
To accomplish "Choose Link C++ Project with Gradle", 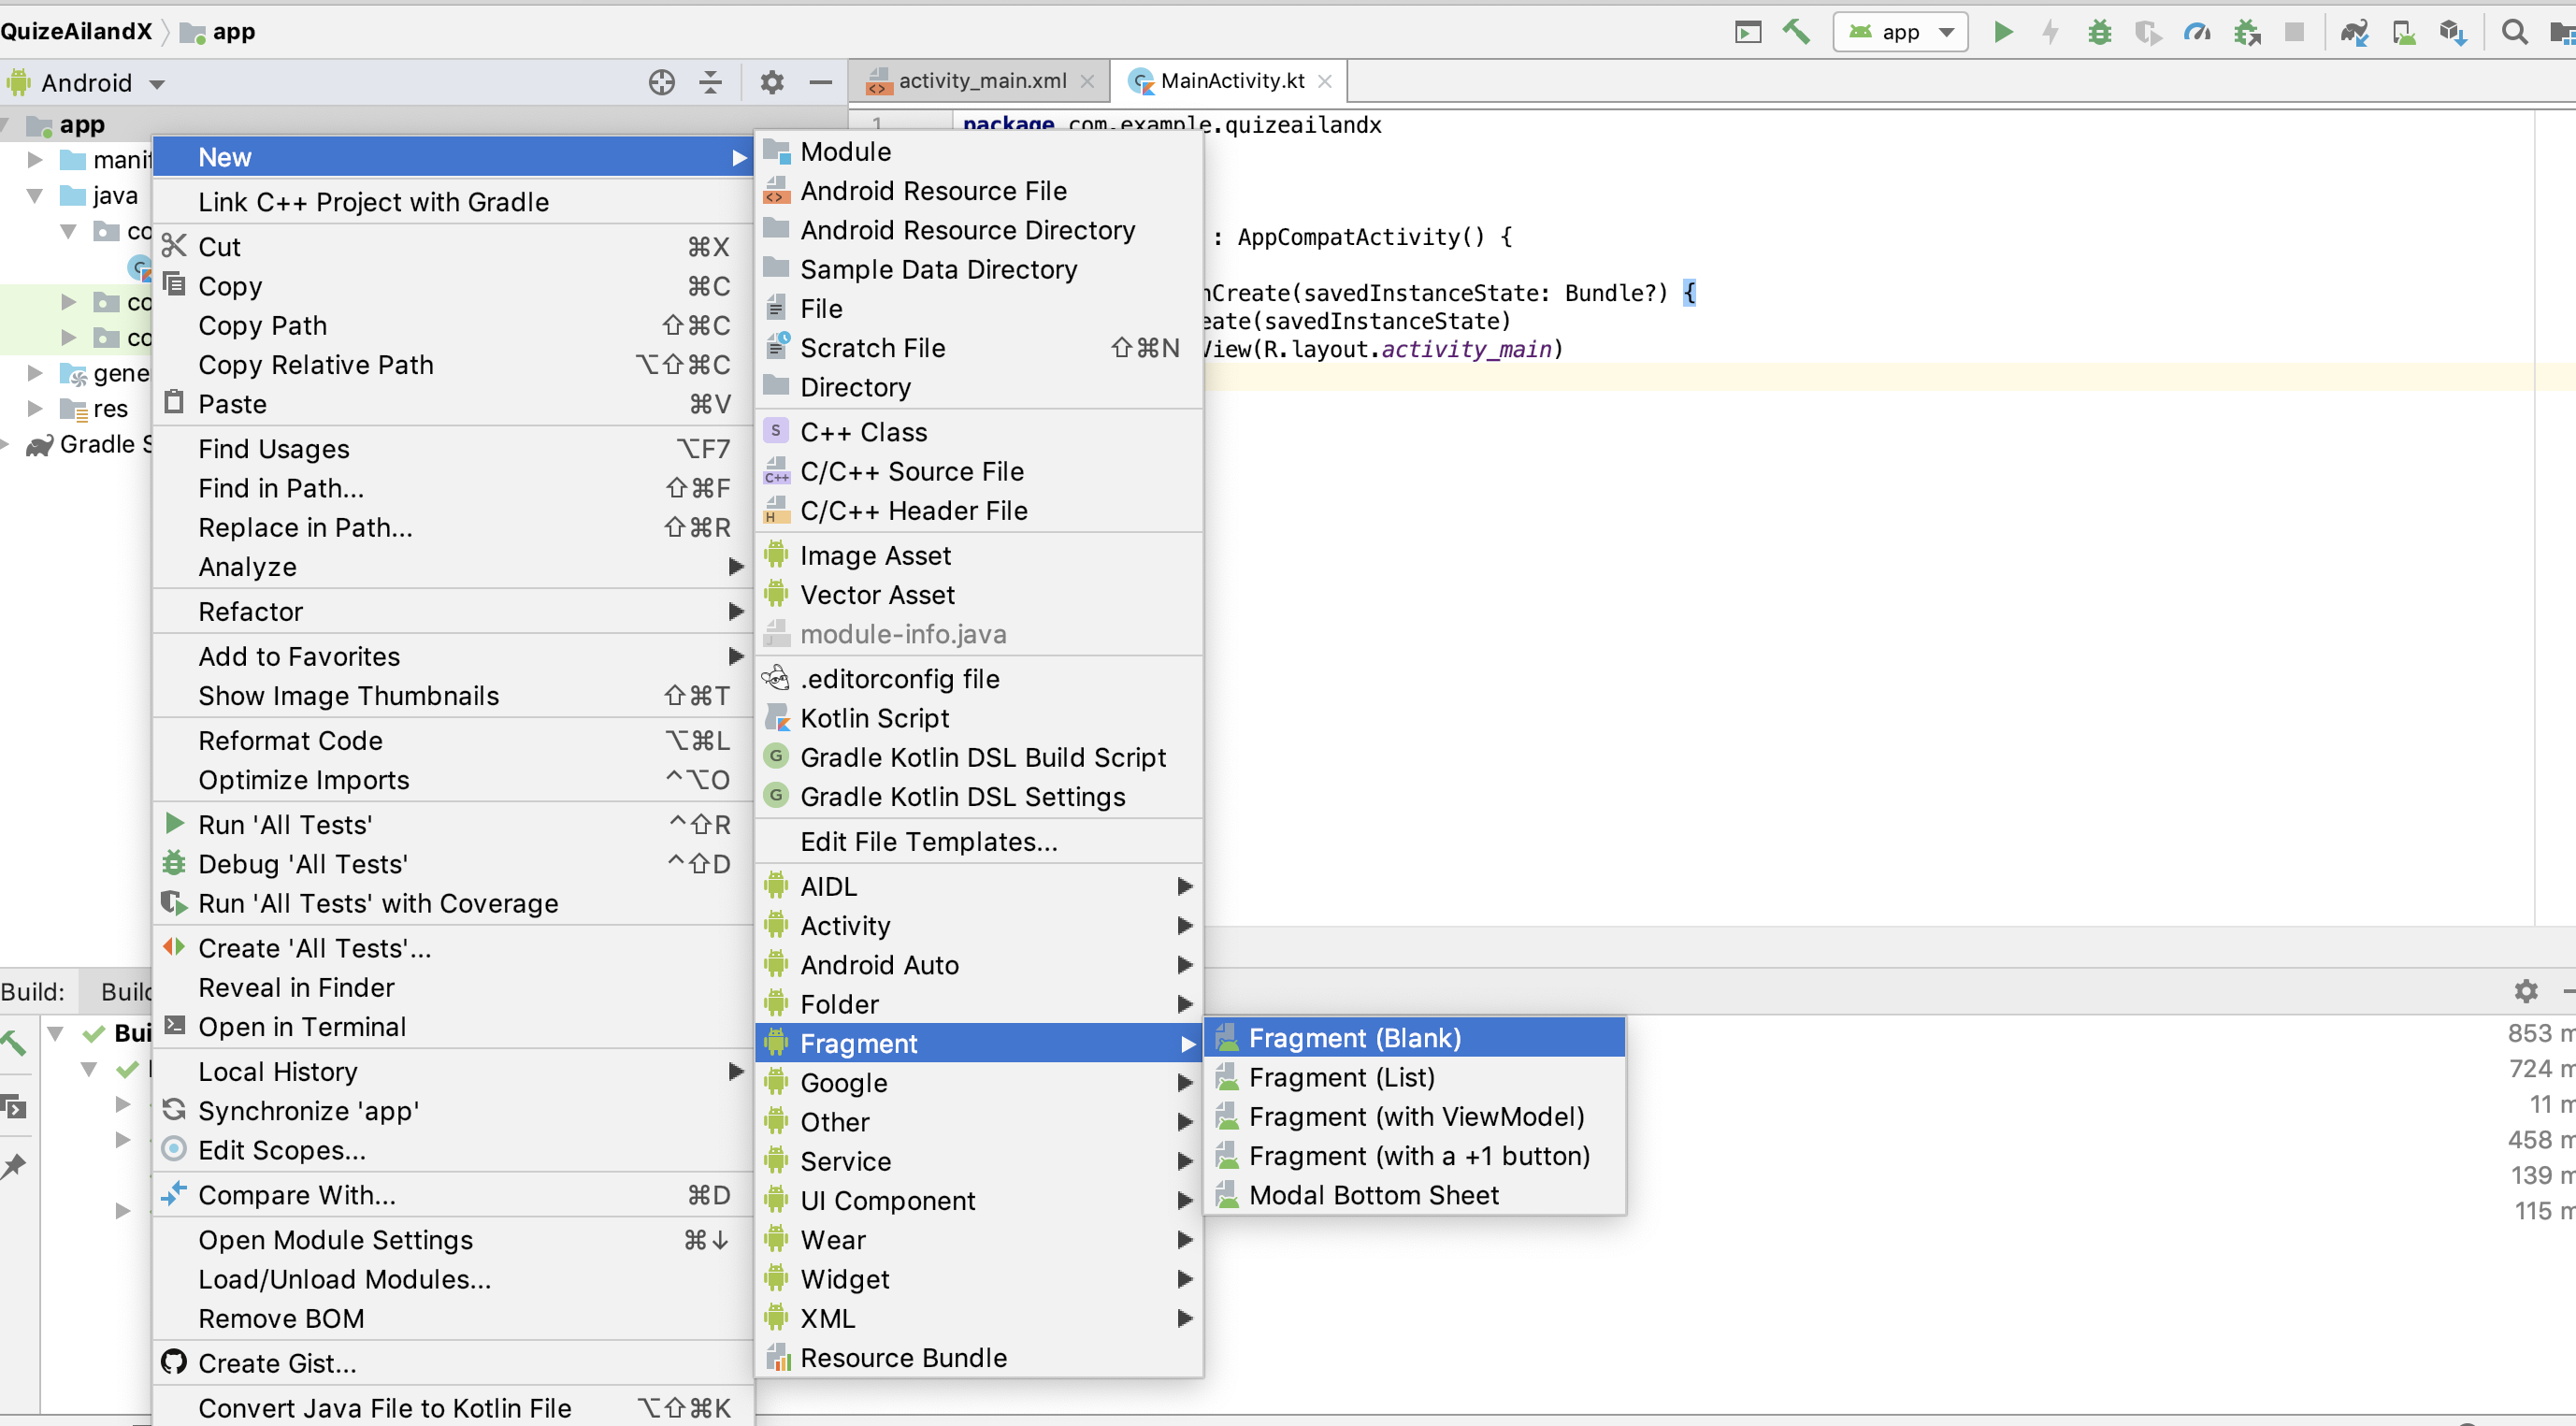I will click(453, 202).
